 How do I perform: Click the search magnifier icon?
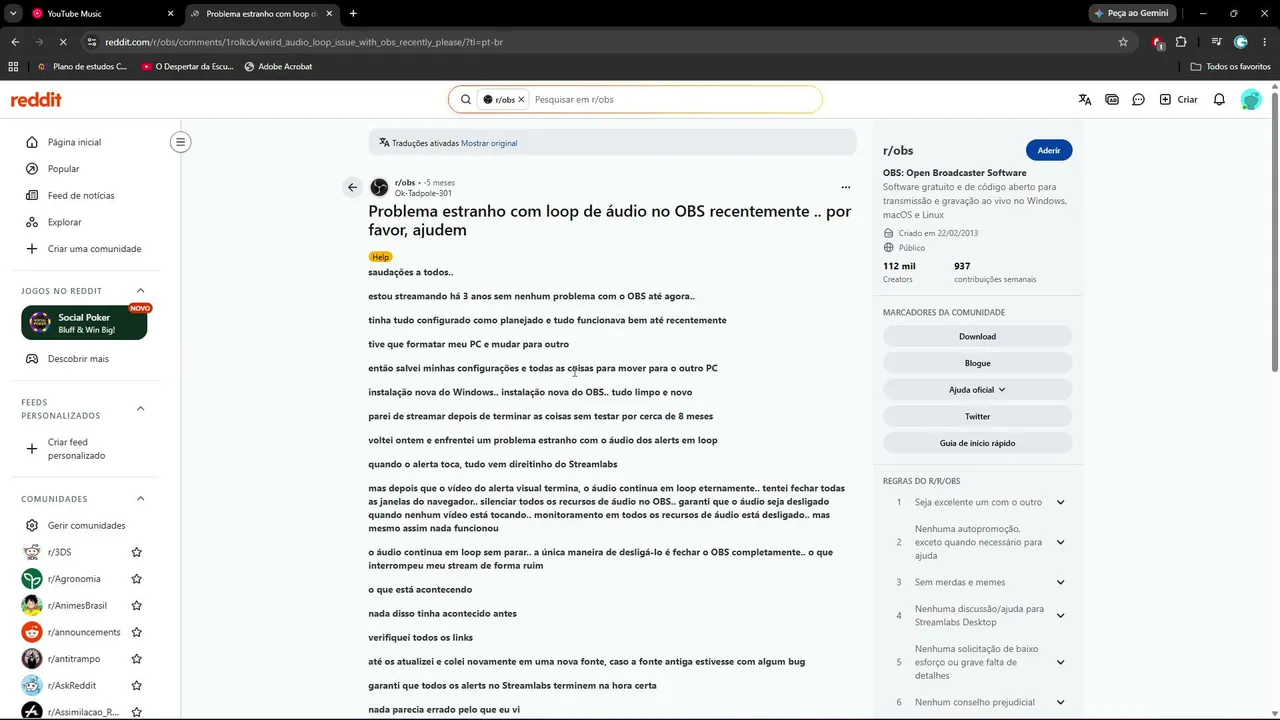(466, 100)
